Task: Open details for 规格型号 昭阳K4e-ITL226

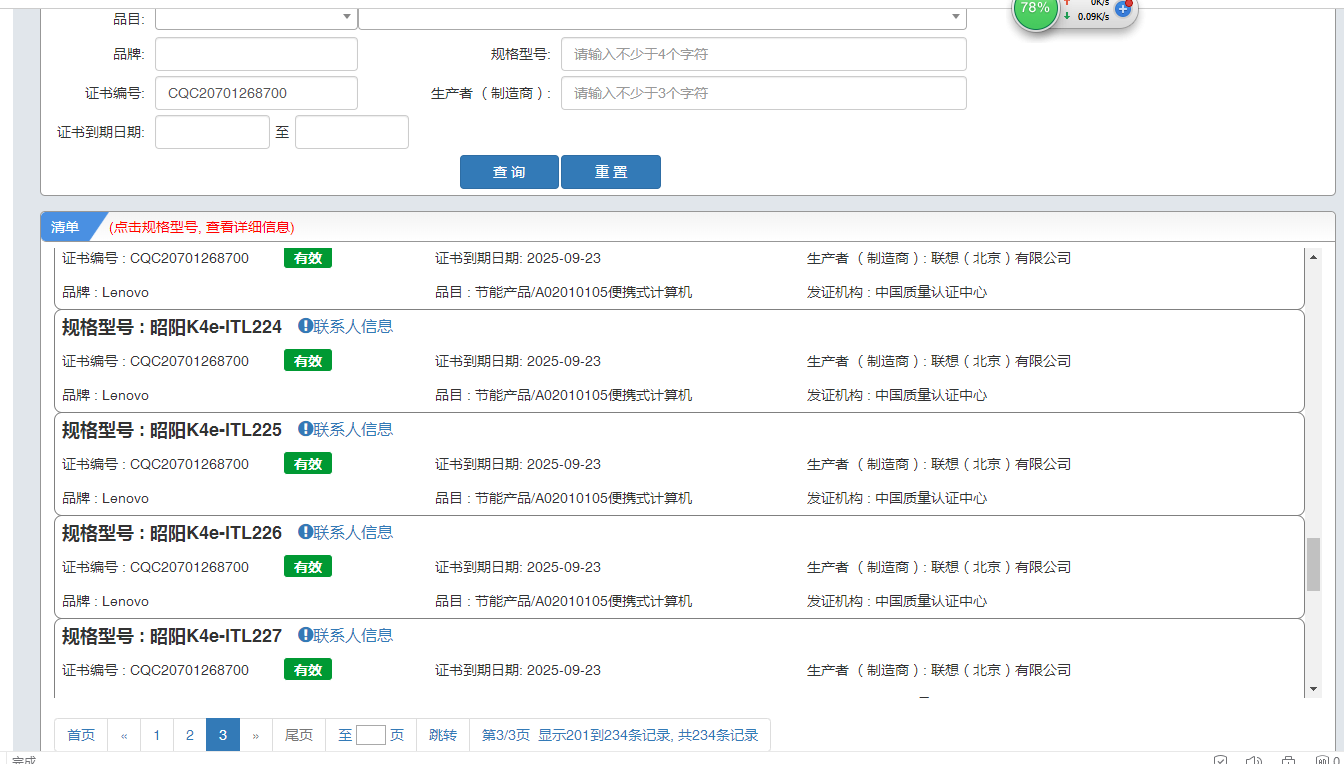Action: [172, 532]
